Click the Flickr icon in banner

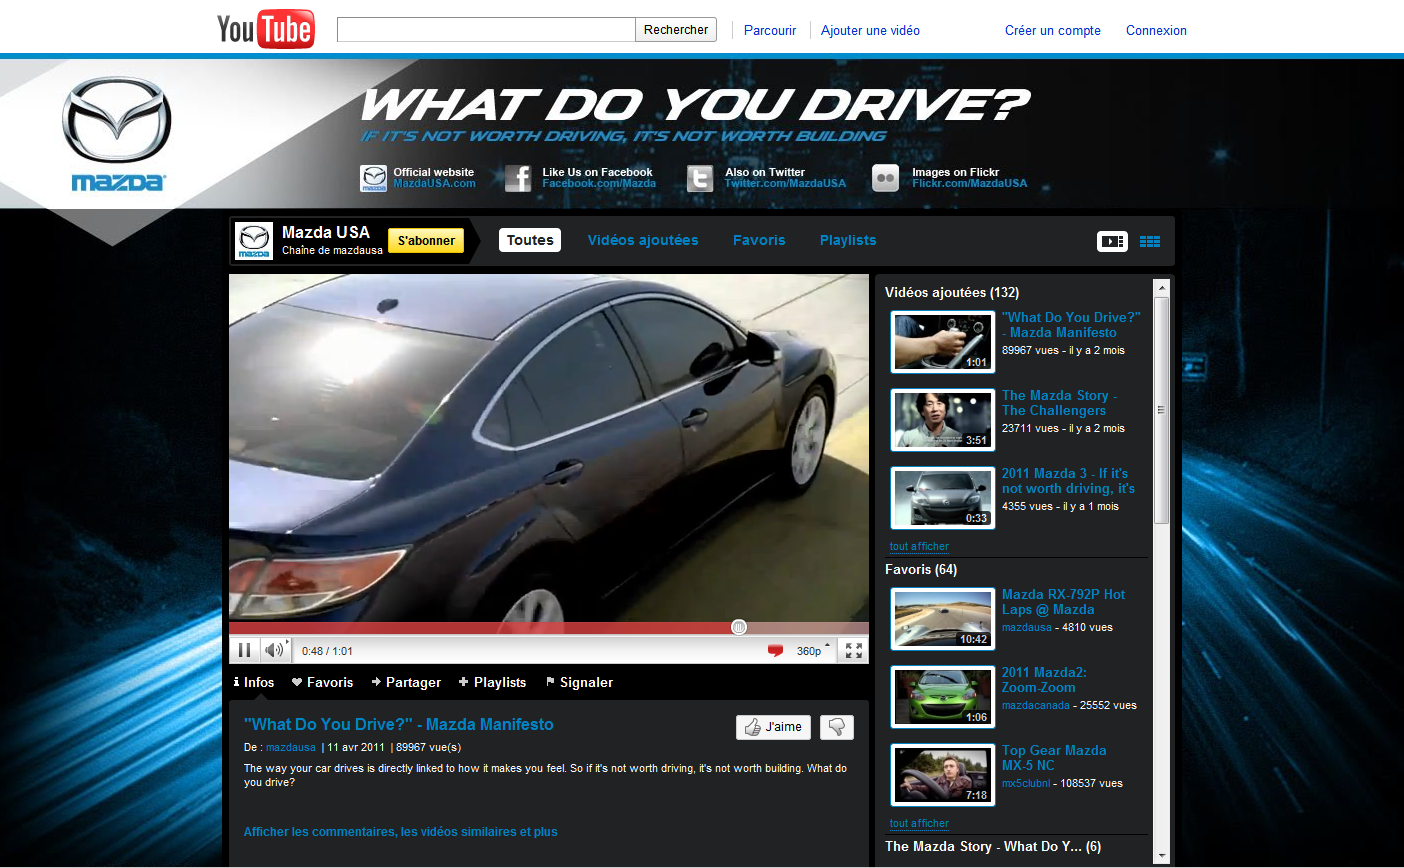click(x=886, y=178)
